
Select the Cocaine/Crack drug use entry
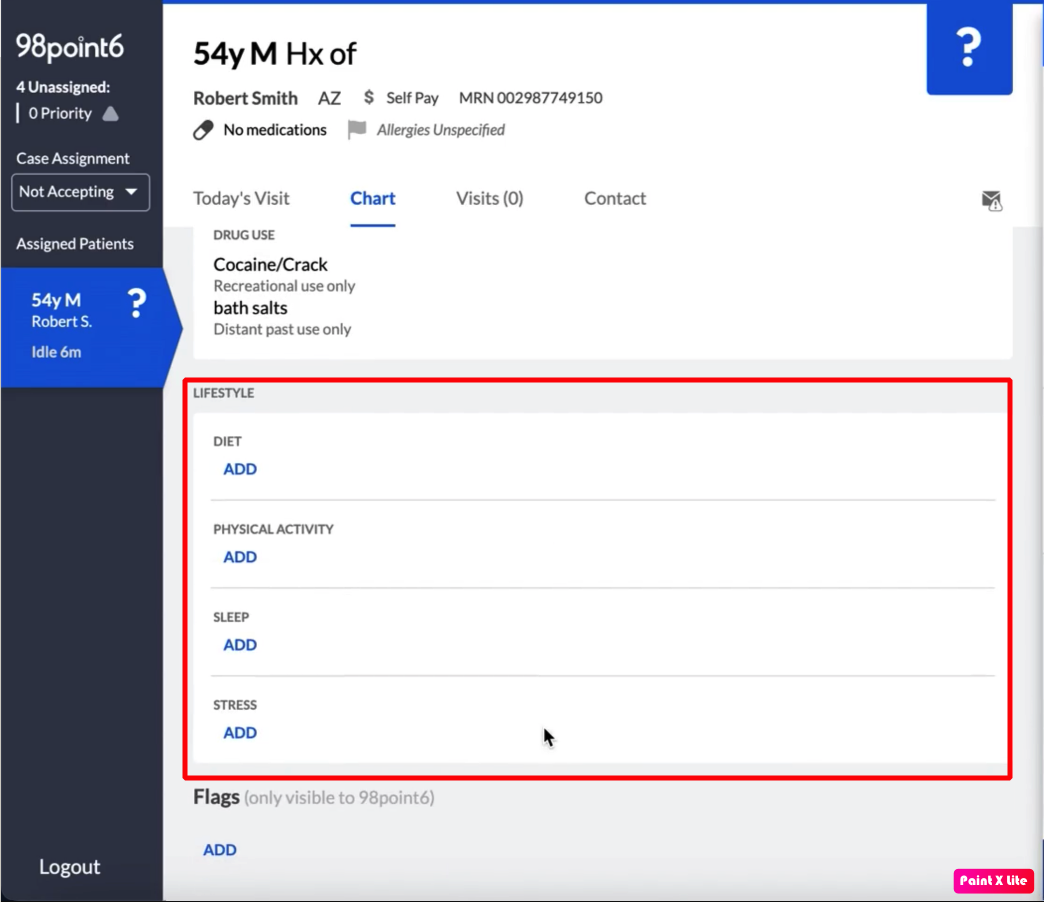[270, 265]
